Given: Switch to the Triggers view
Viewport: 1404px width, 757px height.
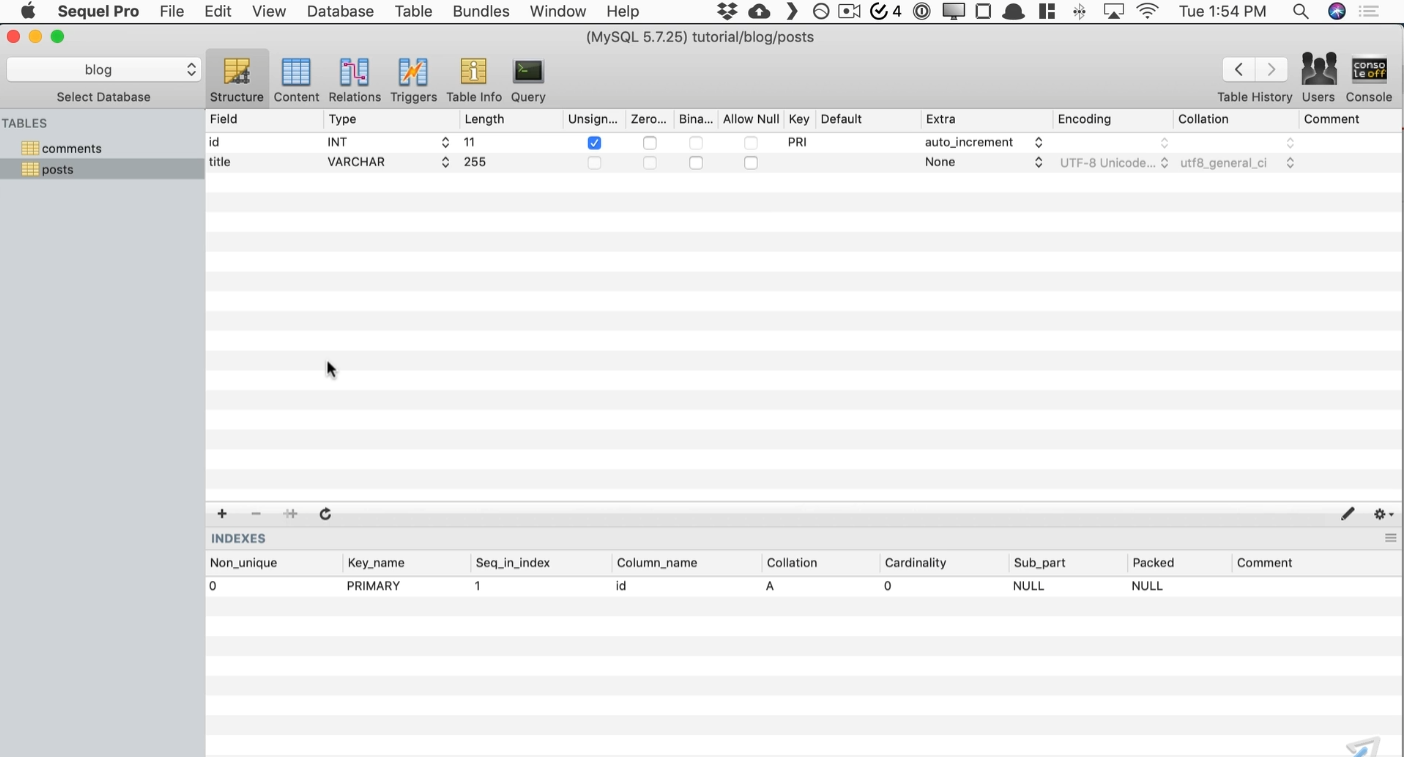Looking at the screenshot, I should pyautogui.click(x=413, y=79).
